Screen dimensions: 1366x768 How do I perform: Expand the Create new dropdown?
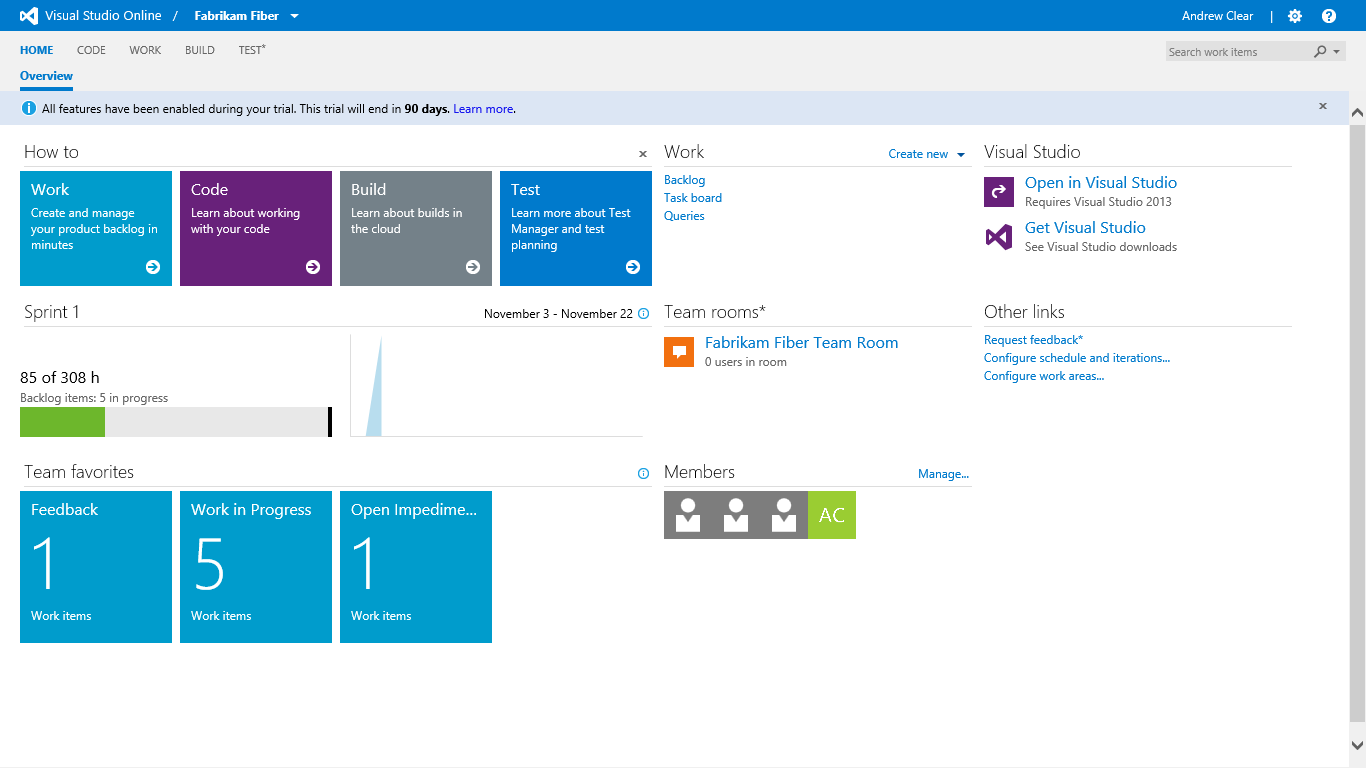point(961,155)
